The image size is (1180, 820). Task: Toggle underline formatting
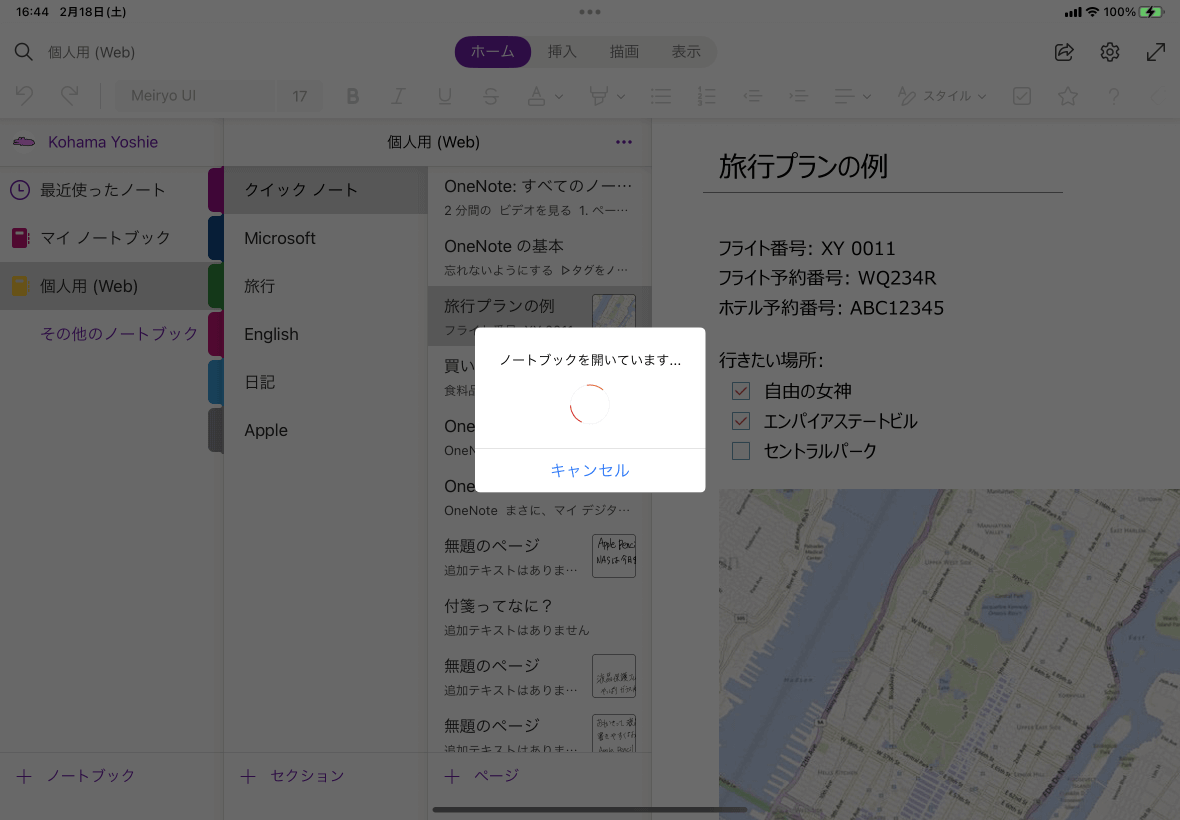(445, 96)
